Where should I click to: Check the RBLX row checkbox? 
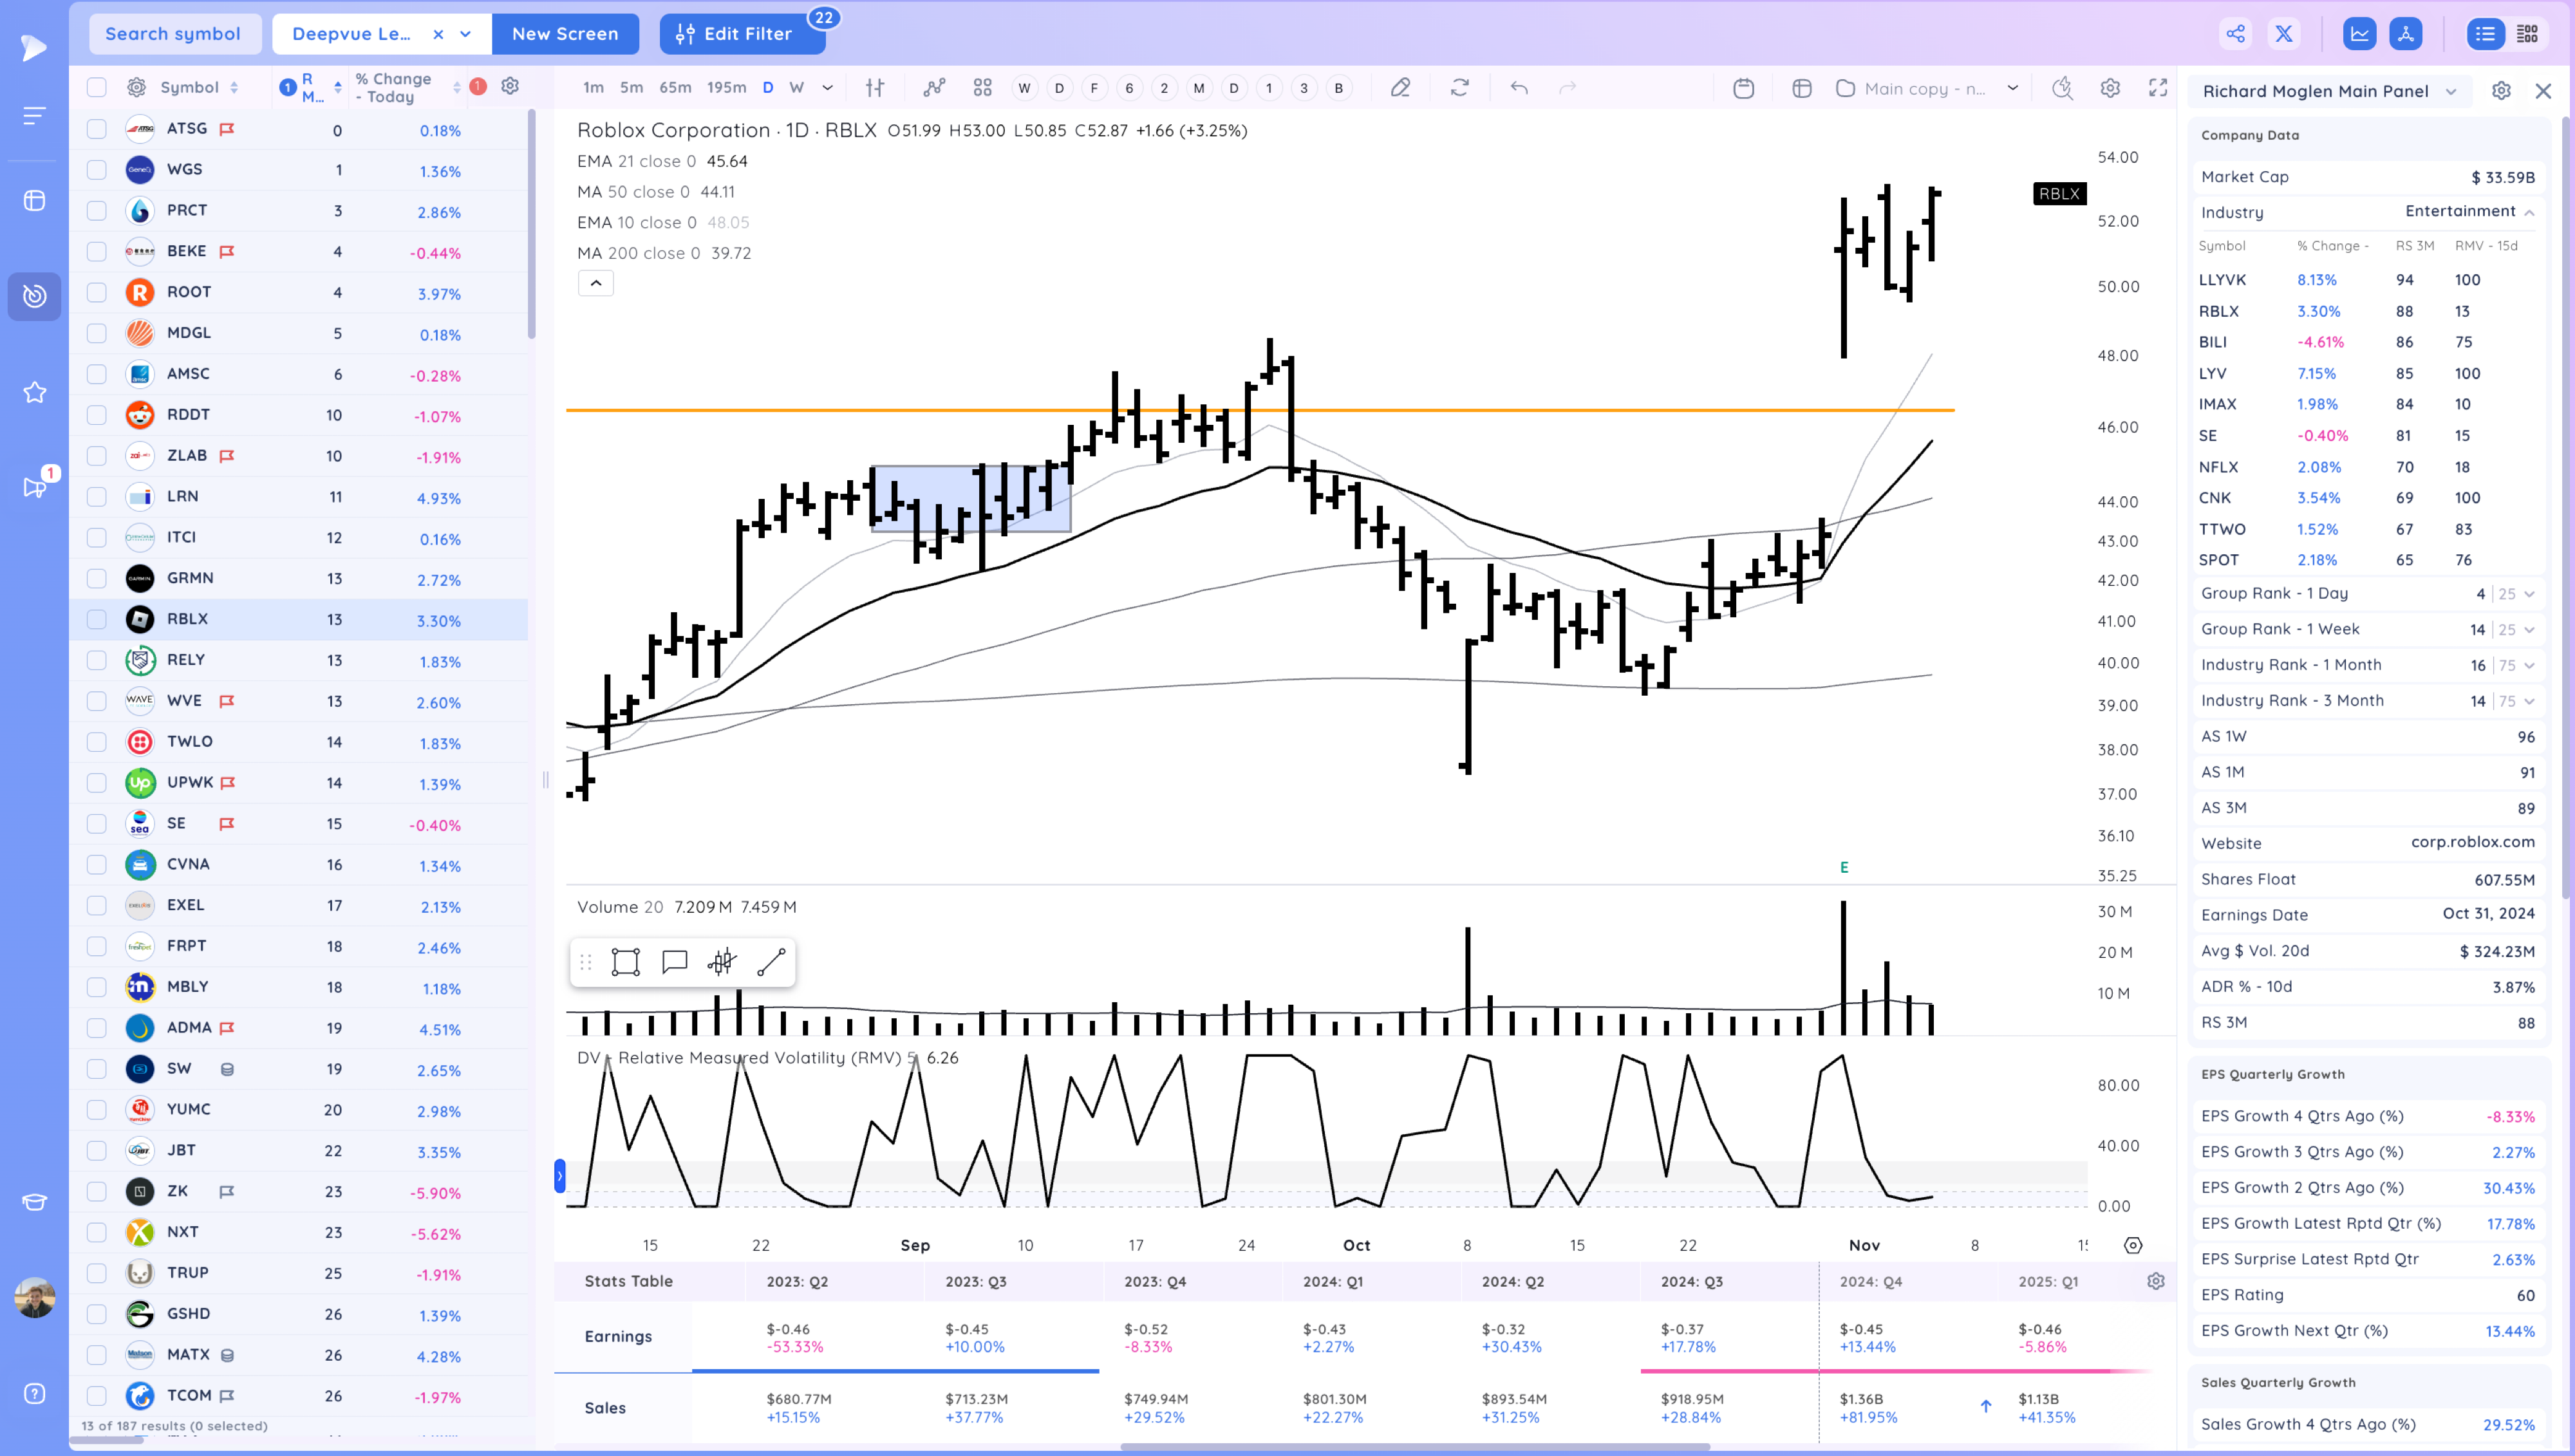click(96, 619)
